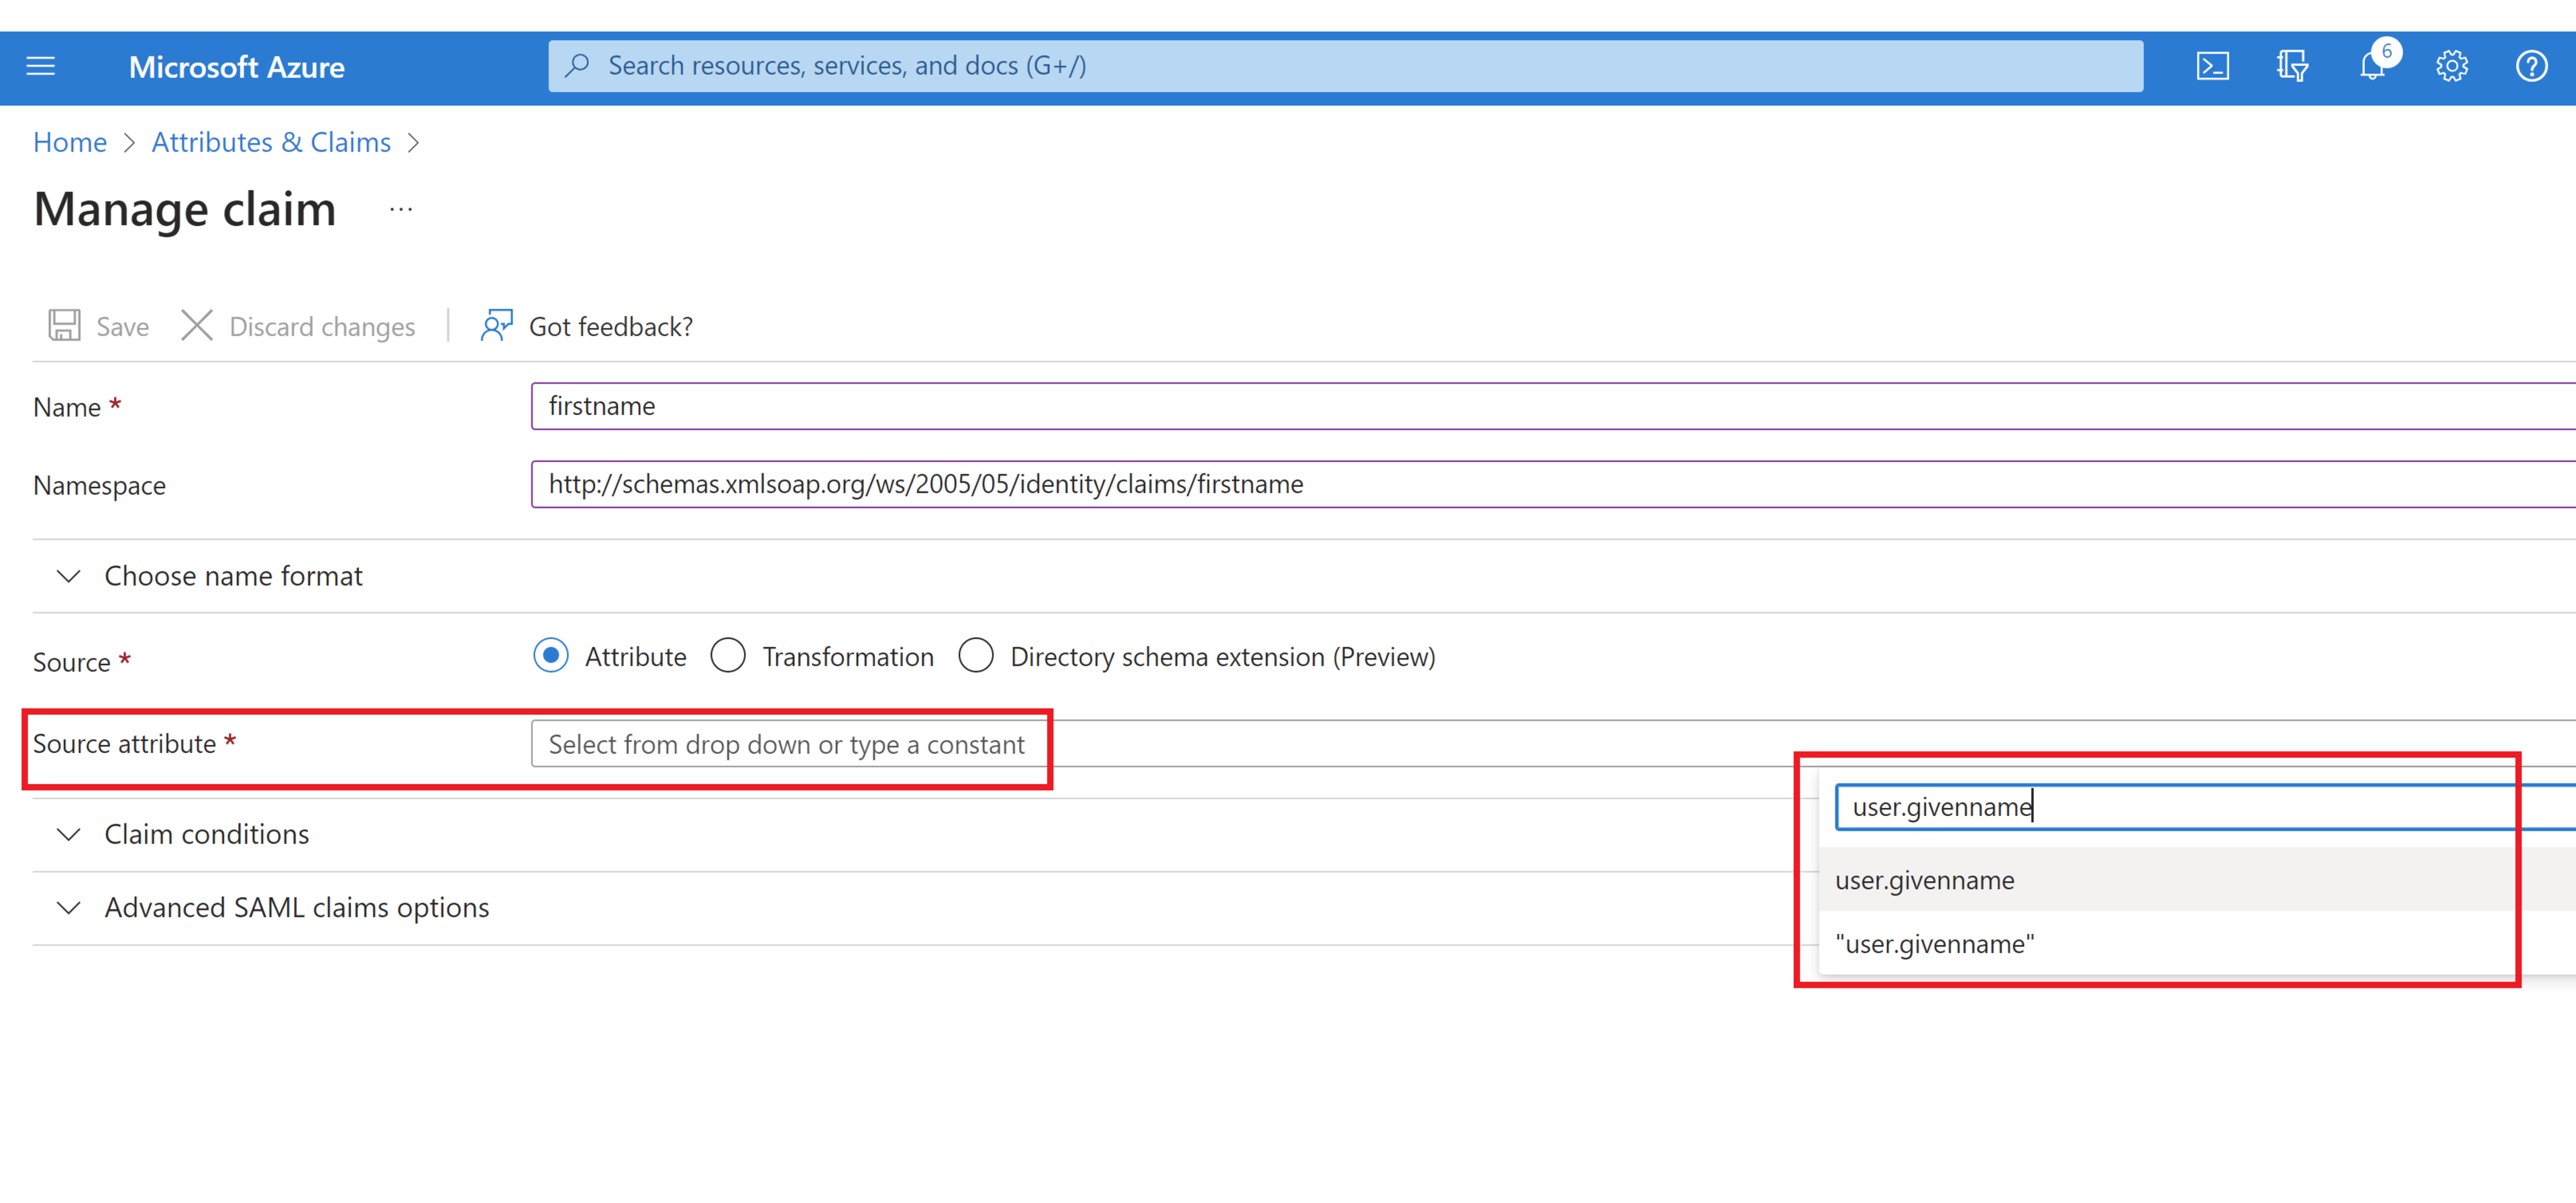Open the Manage claim ellipsis menu
This screenshot has height=1203, width=2576.
[x=400, y=208]
